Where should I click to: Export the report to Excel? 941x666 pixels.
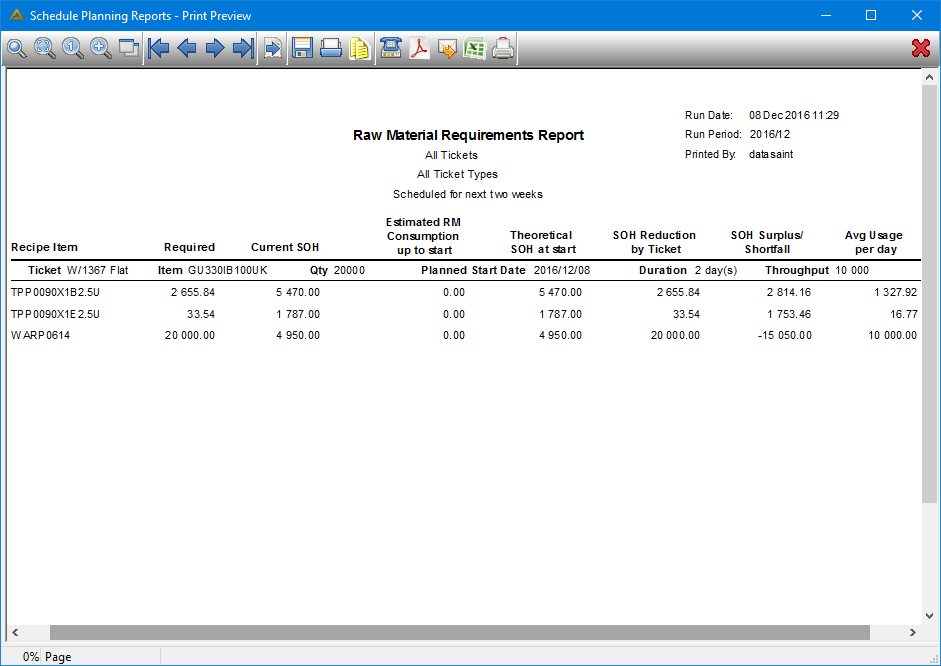475,48
